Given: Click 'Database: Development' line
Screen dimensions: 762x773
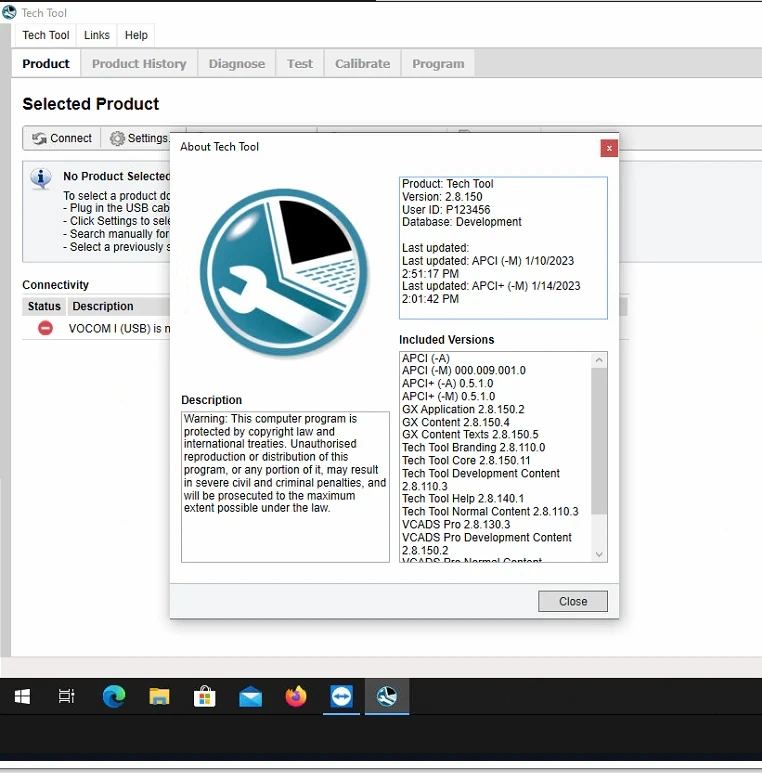Looking at the screenshot, I should (x=461, y=222).
